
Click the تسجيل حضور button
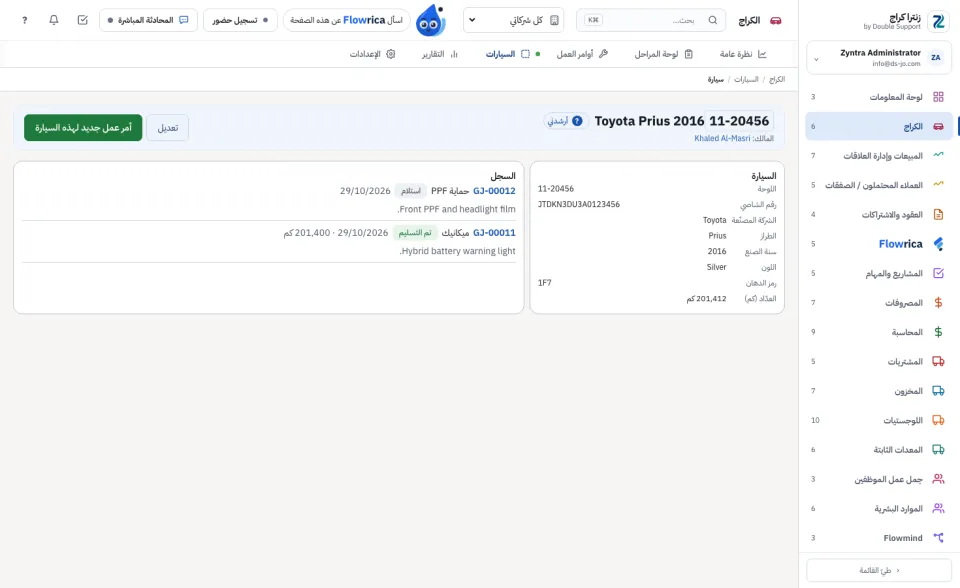point(240,20)
